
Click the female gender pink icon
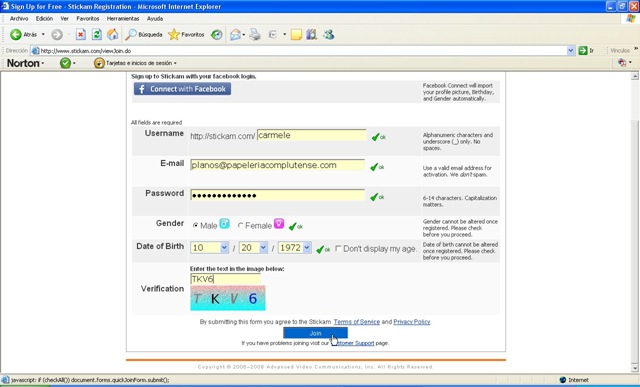pyautogui.click(x=279, y=223)
